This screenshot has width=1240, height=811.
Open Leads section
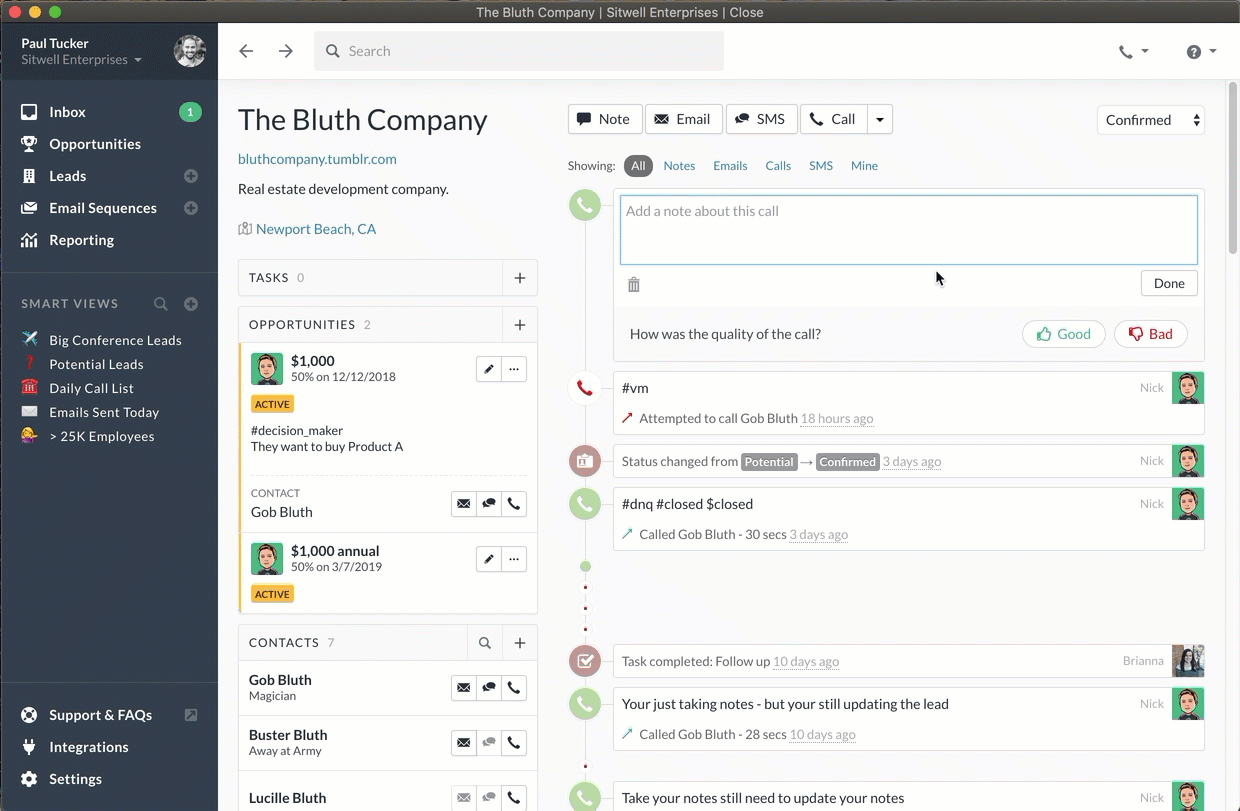pyautogui.click(x=68, y=176)
